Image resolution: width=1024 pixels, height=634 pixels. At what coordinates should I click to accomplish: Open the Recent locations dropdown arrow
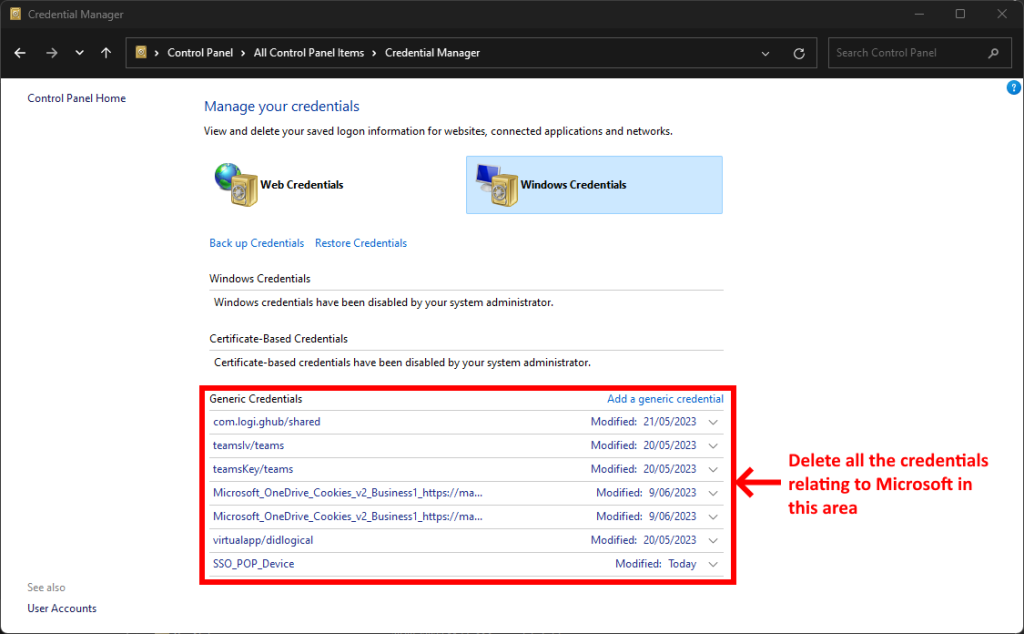(x=80, y=53)
